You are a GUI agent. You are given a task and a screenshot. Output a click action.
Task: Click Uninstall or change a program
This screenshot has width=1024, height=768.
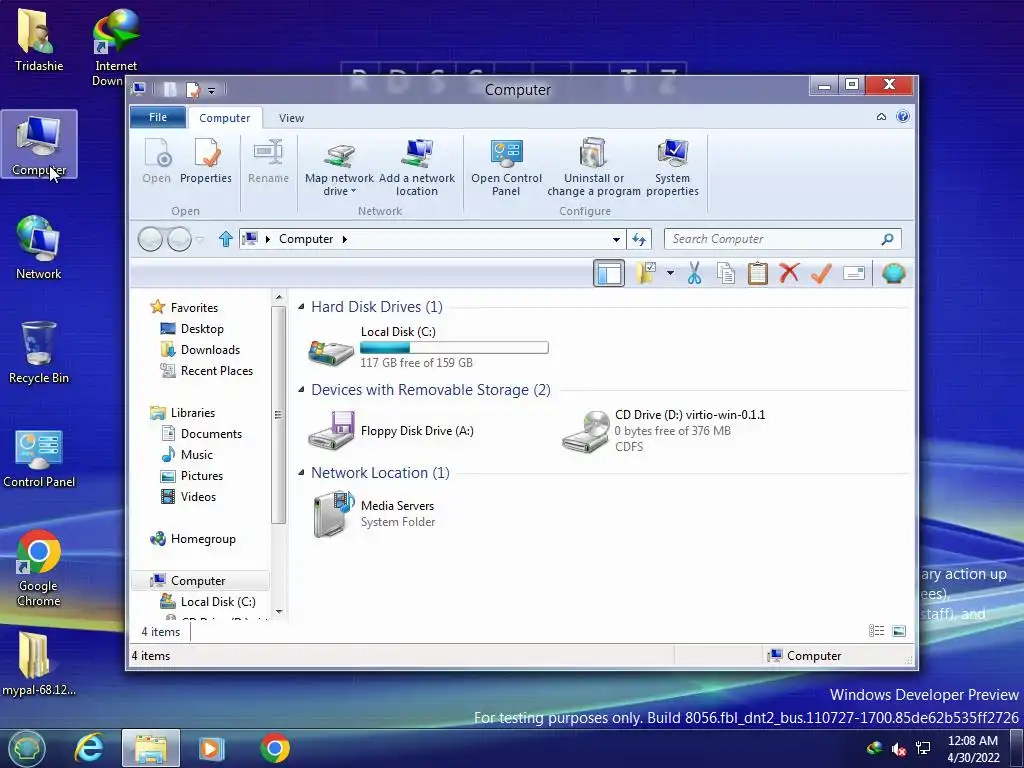[x=594, y=168]
